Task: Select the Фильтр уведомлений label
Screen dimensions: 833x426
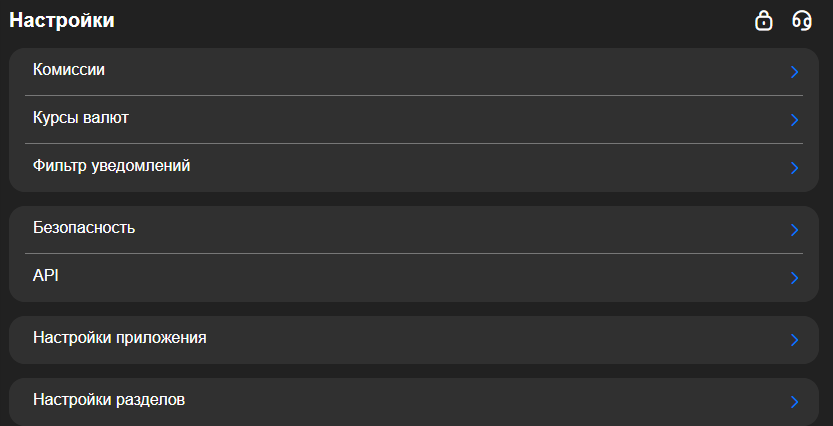Action: click(x=111, y=166)
